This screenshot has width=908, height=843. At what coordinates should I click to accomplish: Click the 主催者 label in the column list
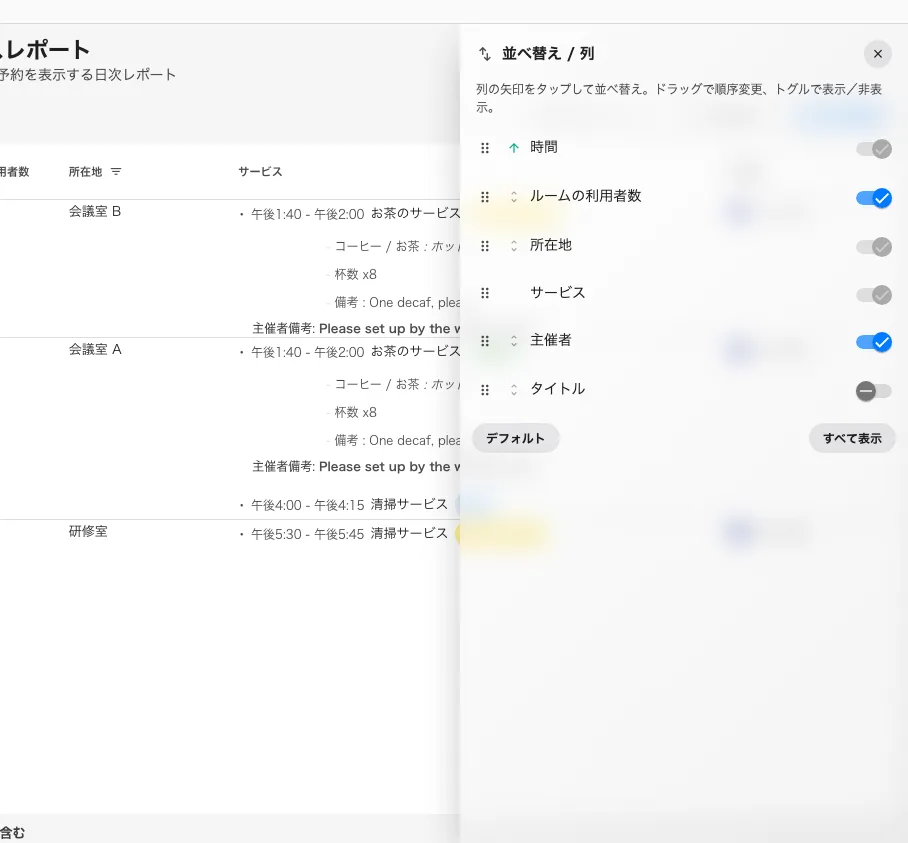[x=551, y=340]
